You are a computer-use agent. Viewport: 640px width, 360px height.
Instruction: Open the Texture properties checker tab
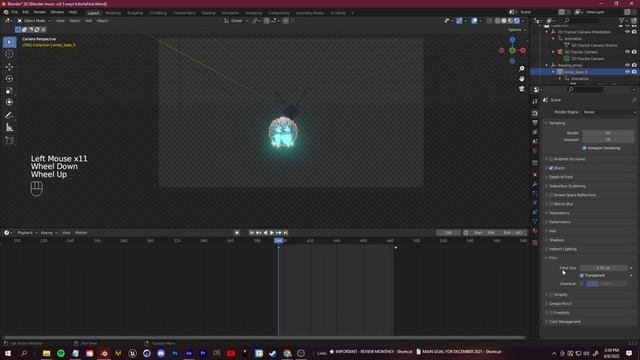point(535,242)
